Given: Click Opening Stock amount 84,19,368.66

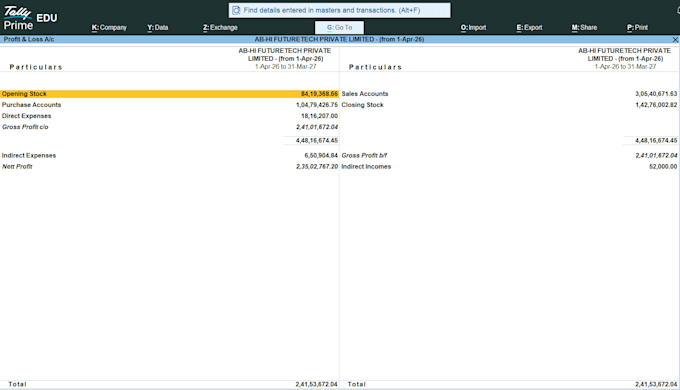Looking at the screenshot, I should click(319, 94).
